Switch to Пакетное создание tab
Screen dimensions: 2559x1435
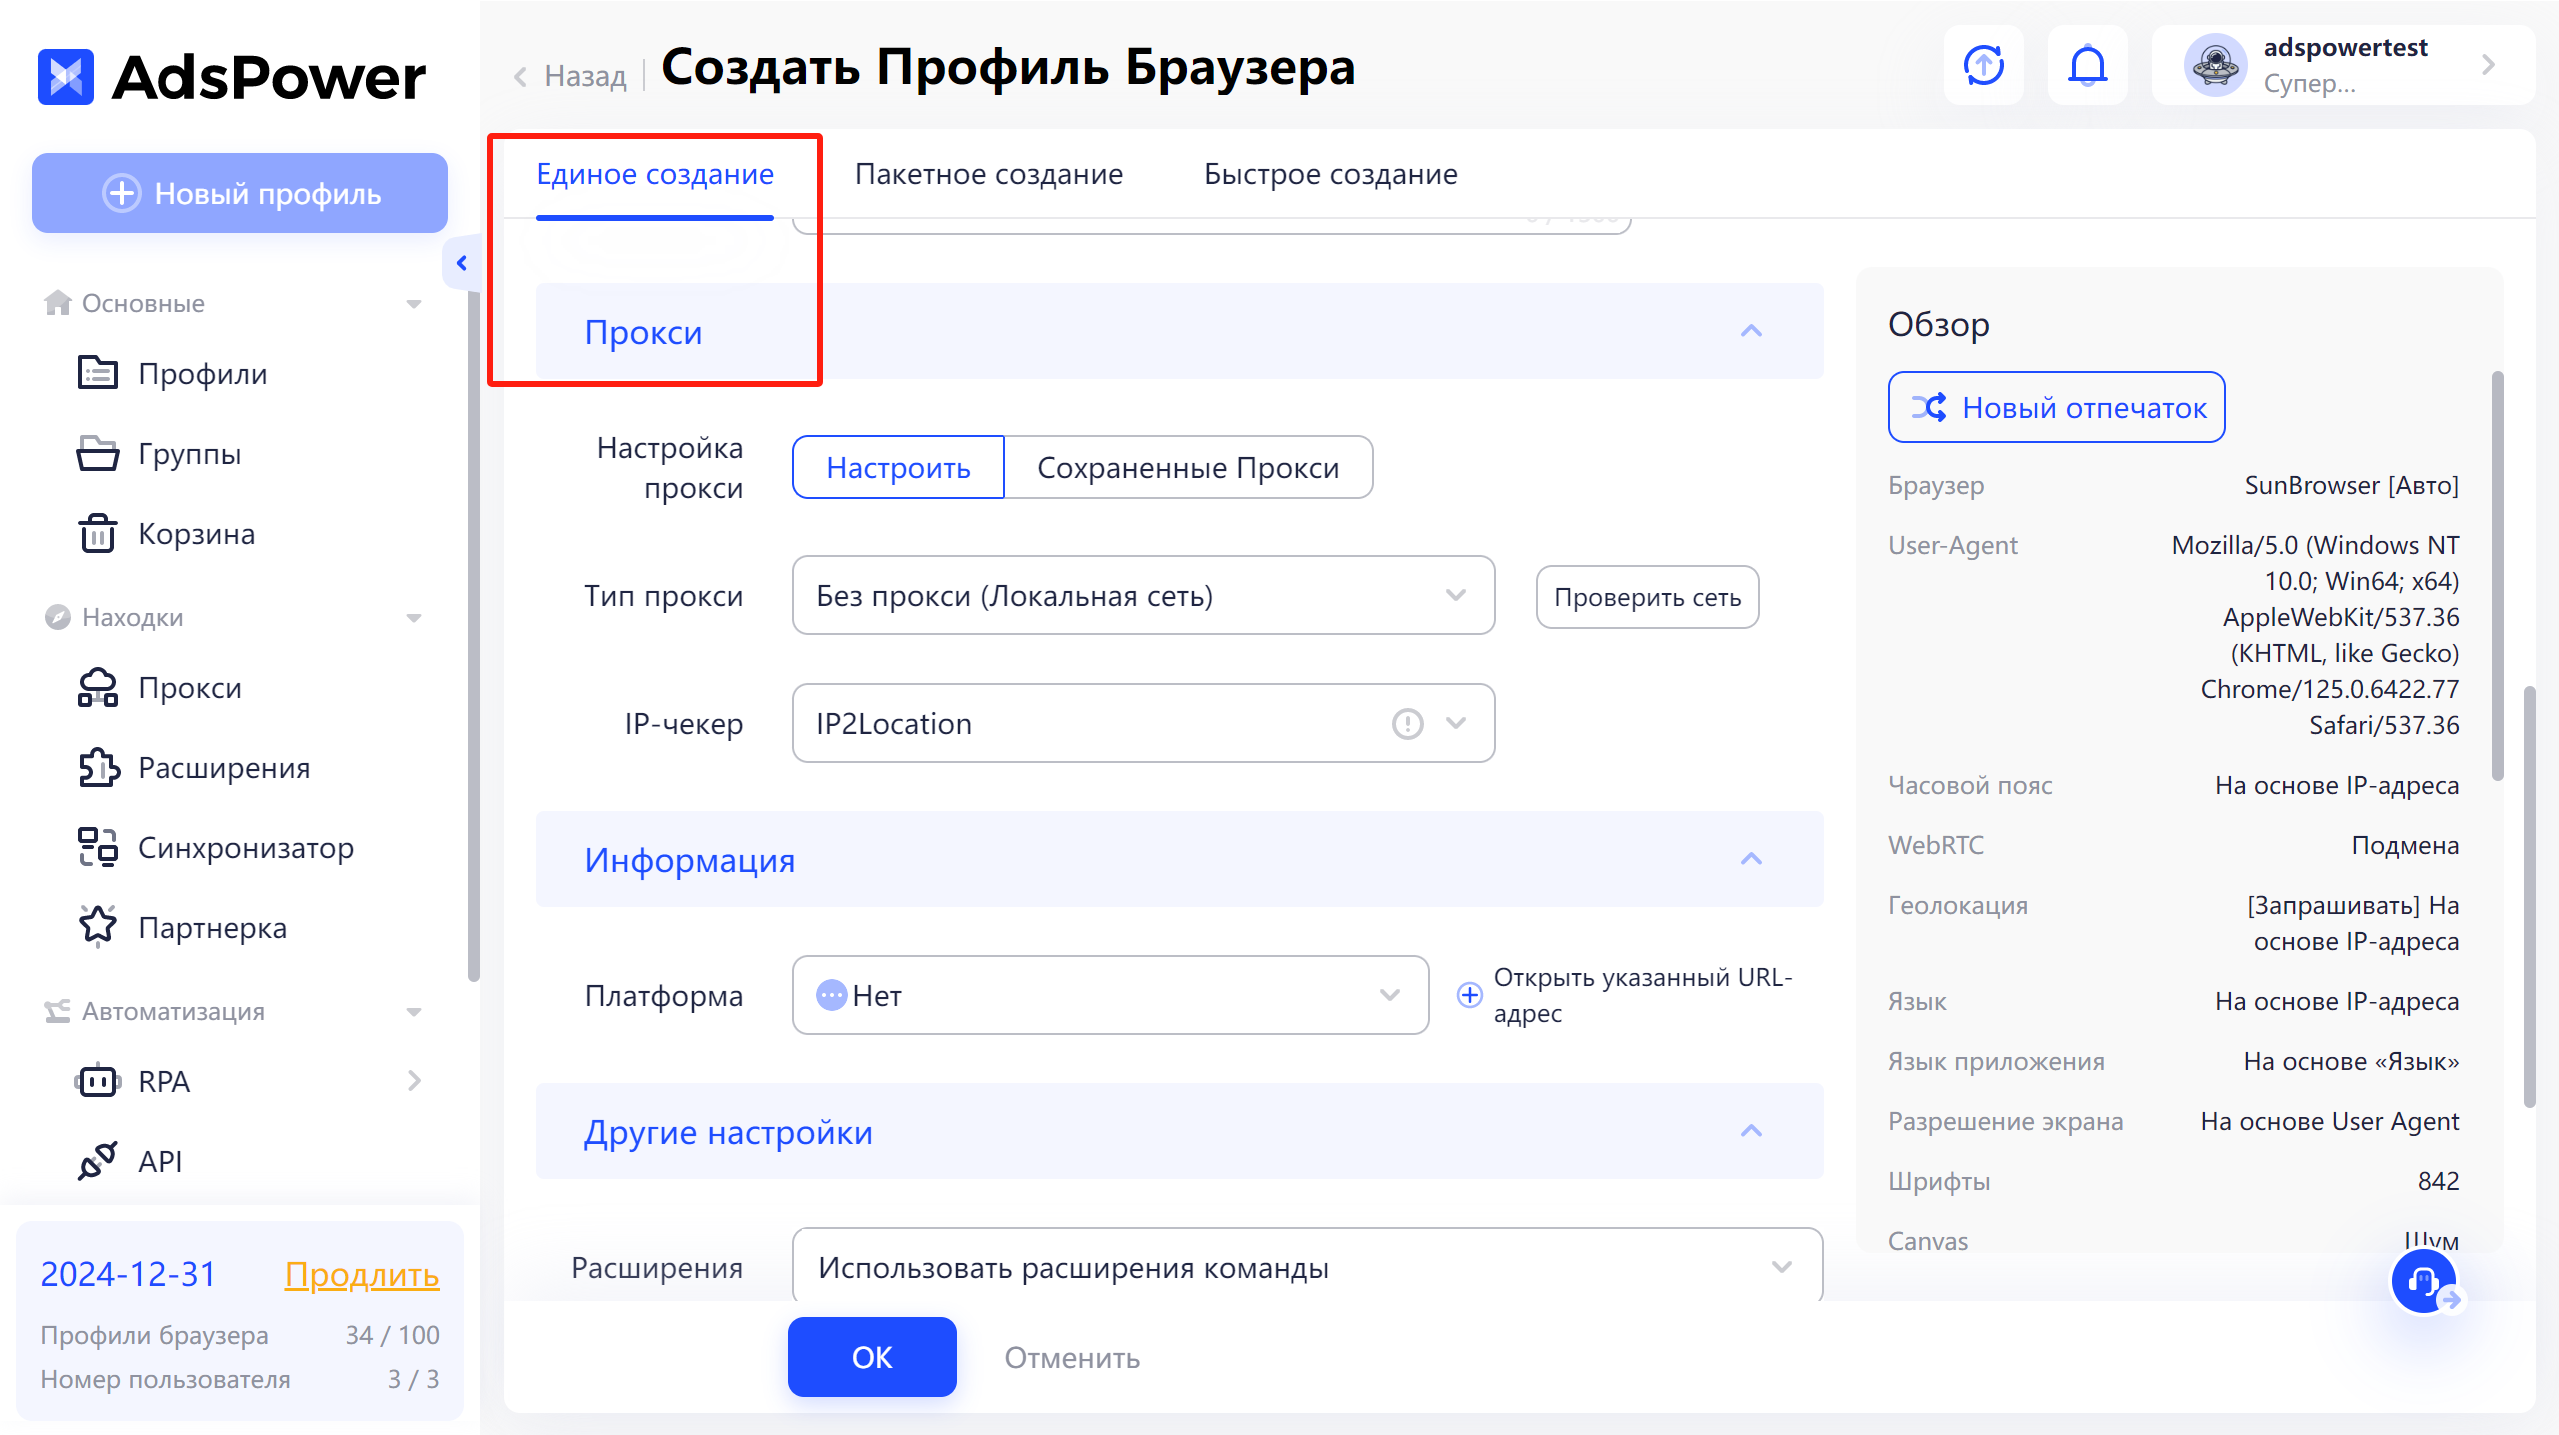tap(988, 174)
